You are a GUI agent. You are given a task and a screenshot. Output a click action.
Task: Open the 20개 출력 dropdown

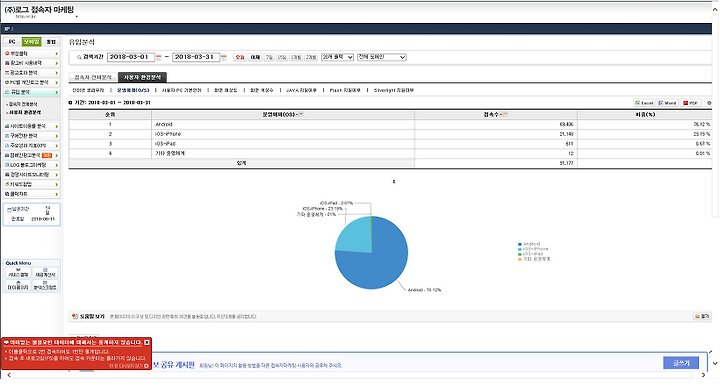(x=337, y=57)
